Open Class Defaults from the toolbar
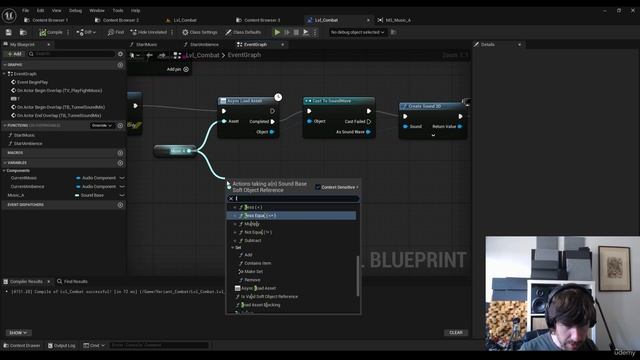Viewport: 640px width, 360px height. [x=243, y=32]
